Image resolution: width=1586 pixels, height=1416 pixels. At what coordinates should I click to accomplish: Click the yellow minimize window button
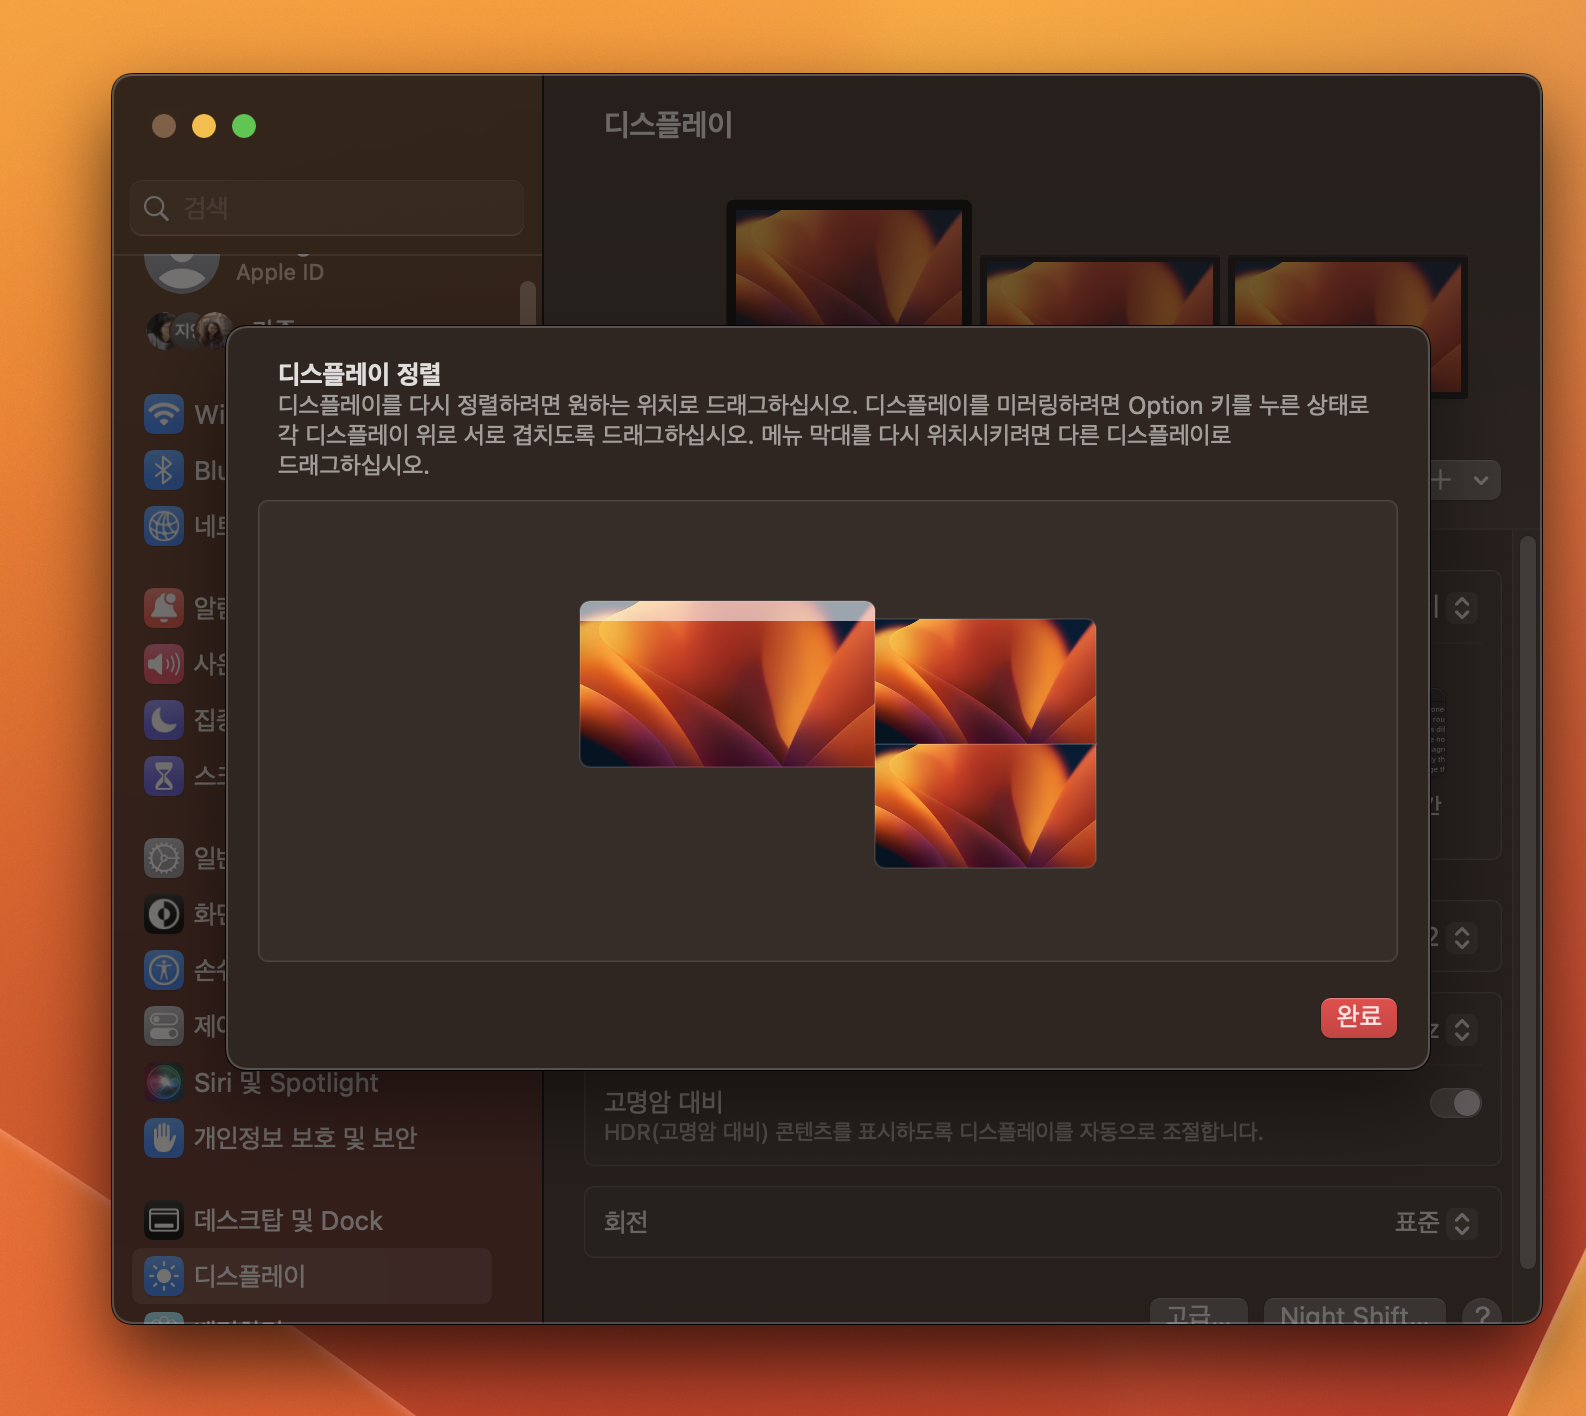point(204,126)
